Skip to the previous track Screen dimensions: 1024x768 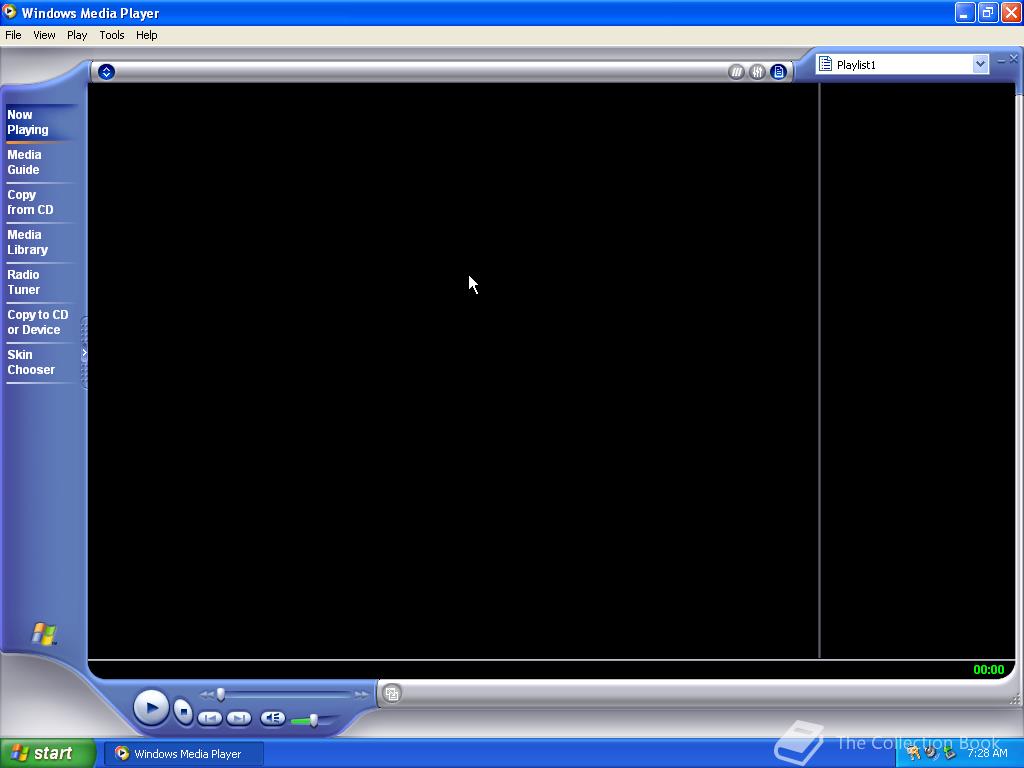pyautogui.click(x=210, y=718)
